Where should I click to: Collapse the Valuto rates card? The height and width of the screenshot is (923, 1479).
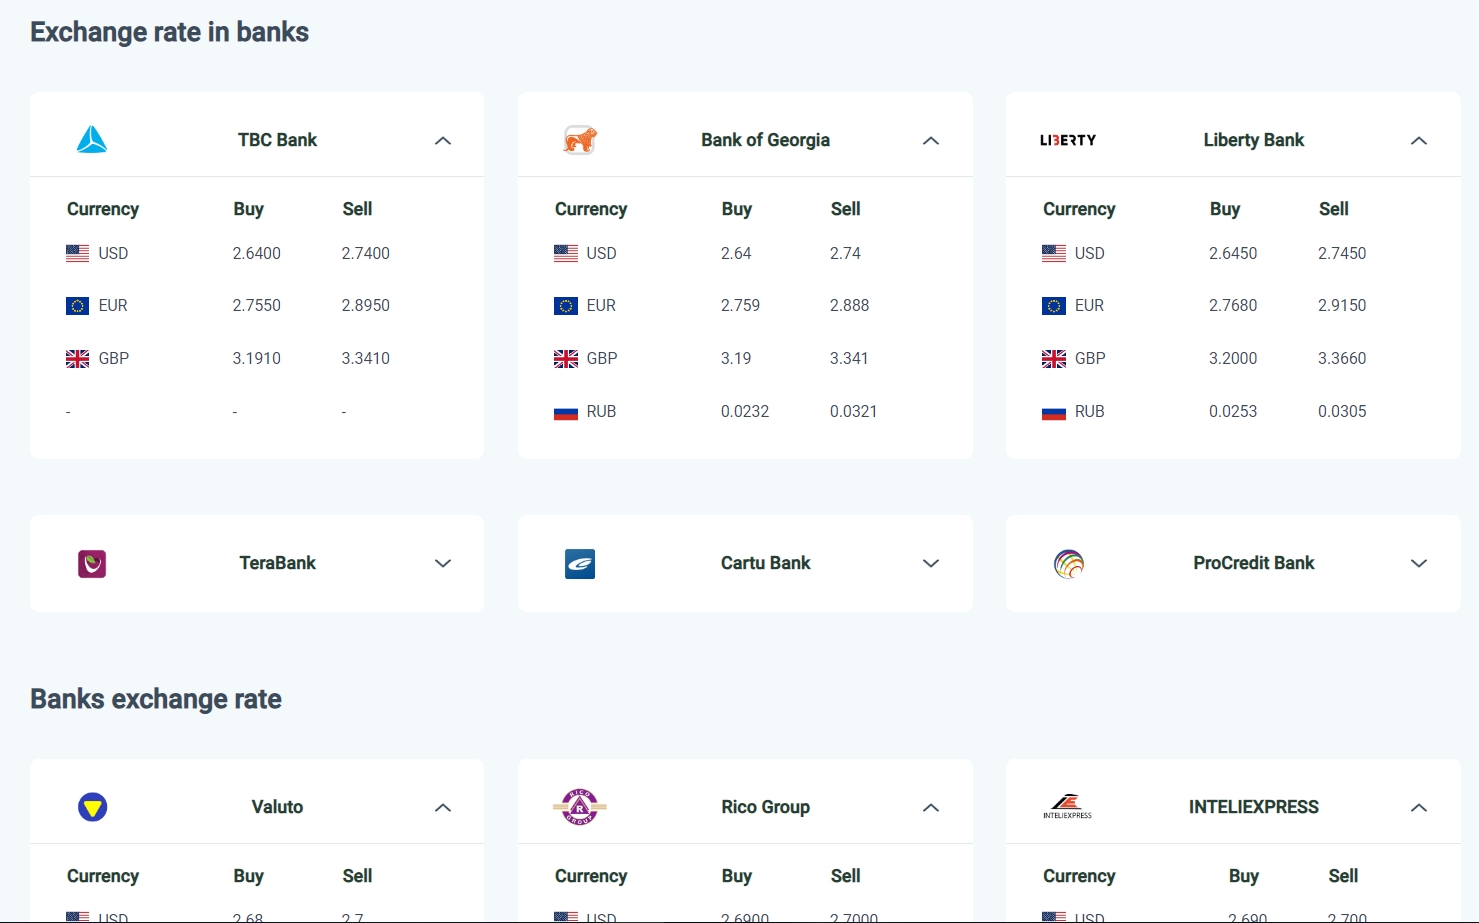click(443, 808)
